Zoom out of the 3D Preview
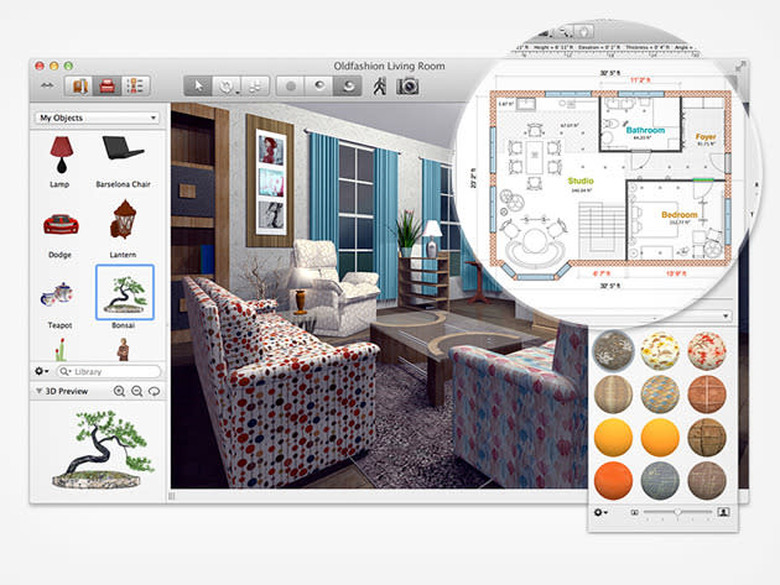This screenshot has width=780, height=585. click(137, 391)
